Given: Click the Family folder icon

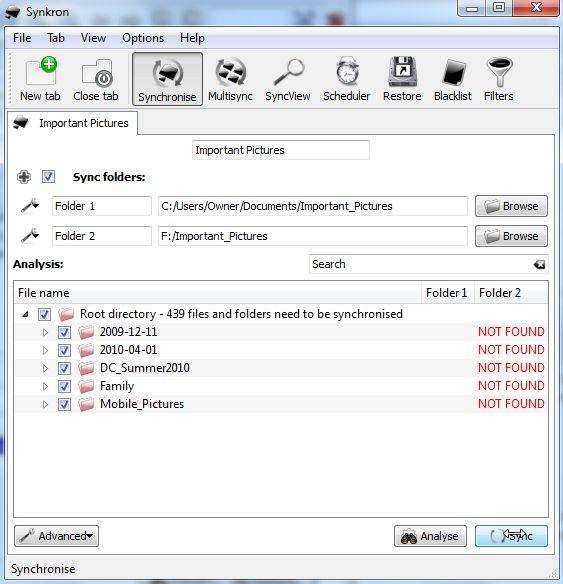Looking at the screenshot, I should pyautogui.click(x=86, y=386).
